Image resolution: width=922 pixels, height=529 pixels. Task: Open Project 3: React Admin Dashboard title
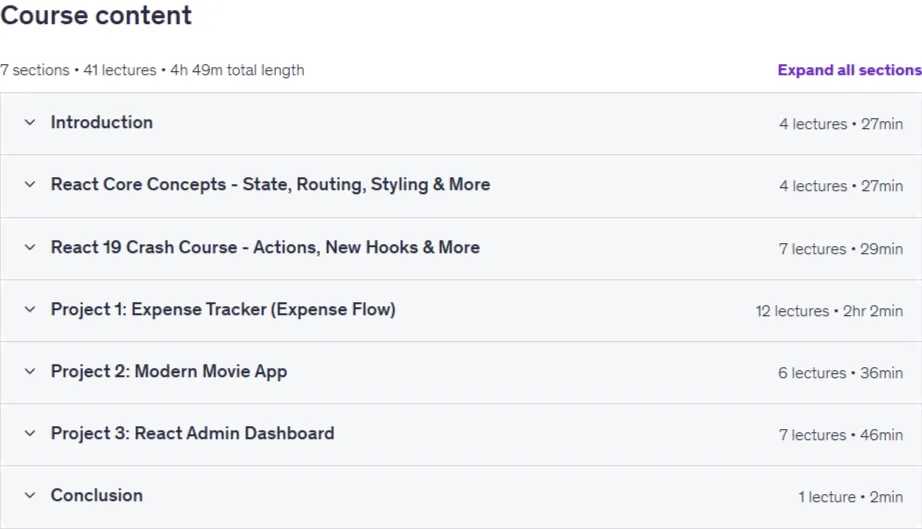coord(192,433)
